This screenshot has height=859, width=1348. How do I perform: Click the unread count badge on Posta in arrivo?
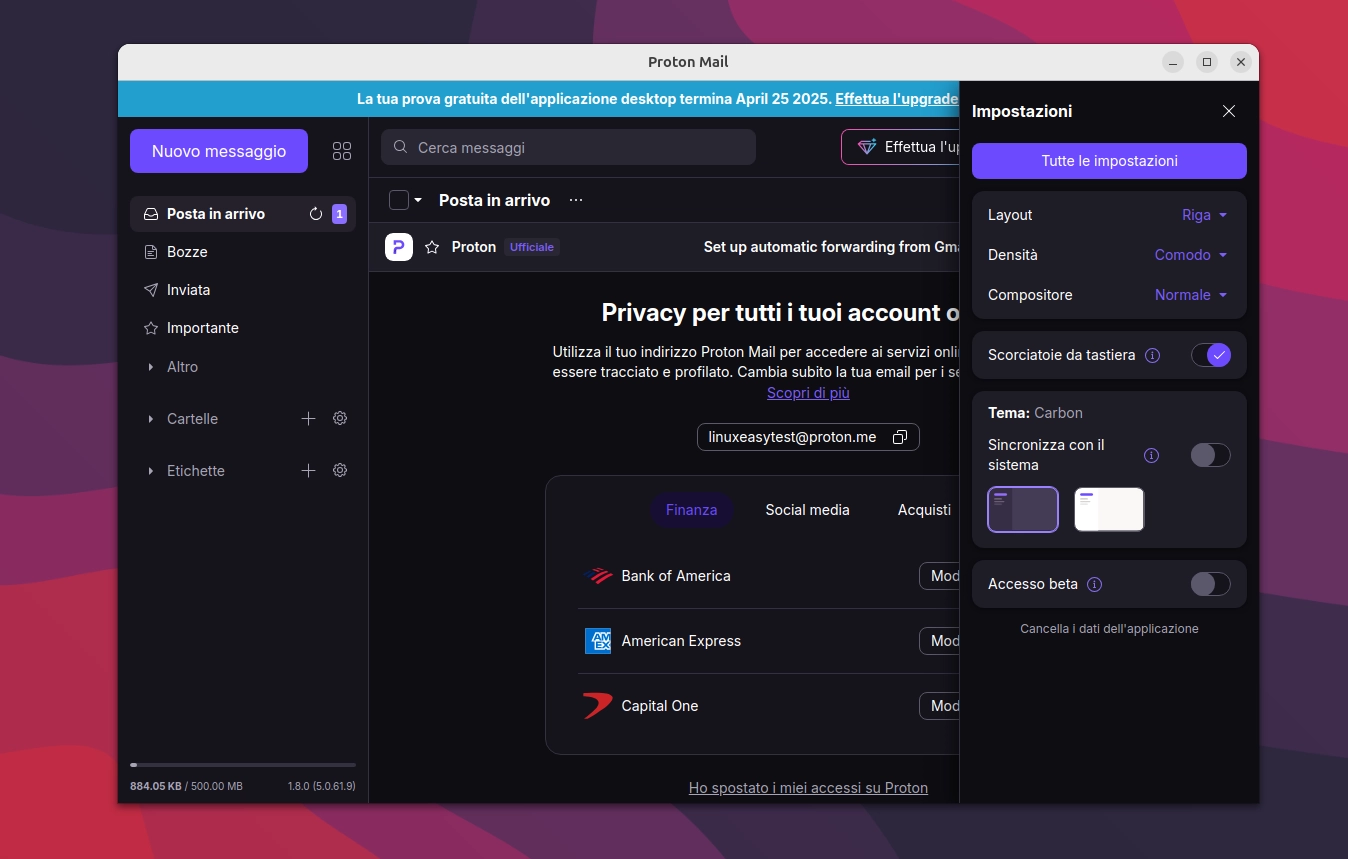point(339,214)
